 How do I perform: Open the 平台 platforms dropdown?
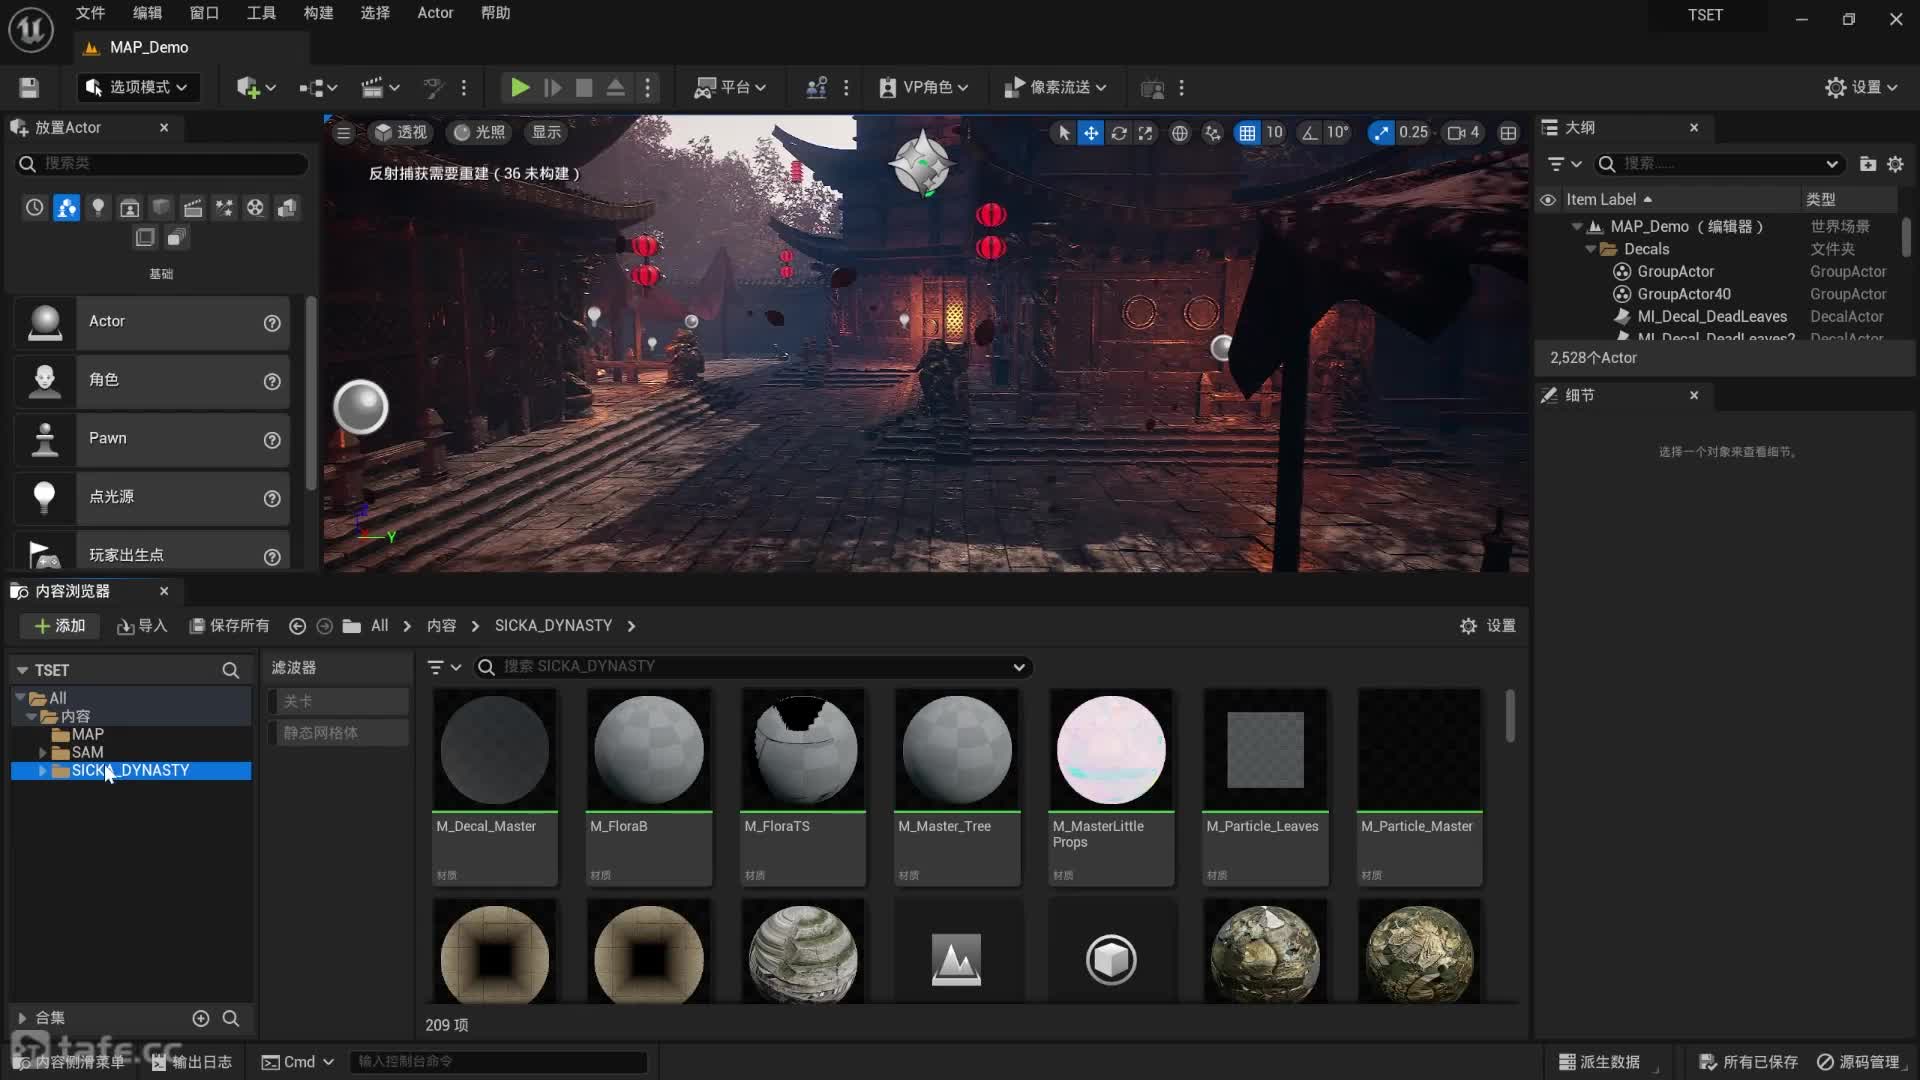731,88
